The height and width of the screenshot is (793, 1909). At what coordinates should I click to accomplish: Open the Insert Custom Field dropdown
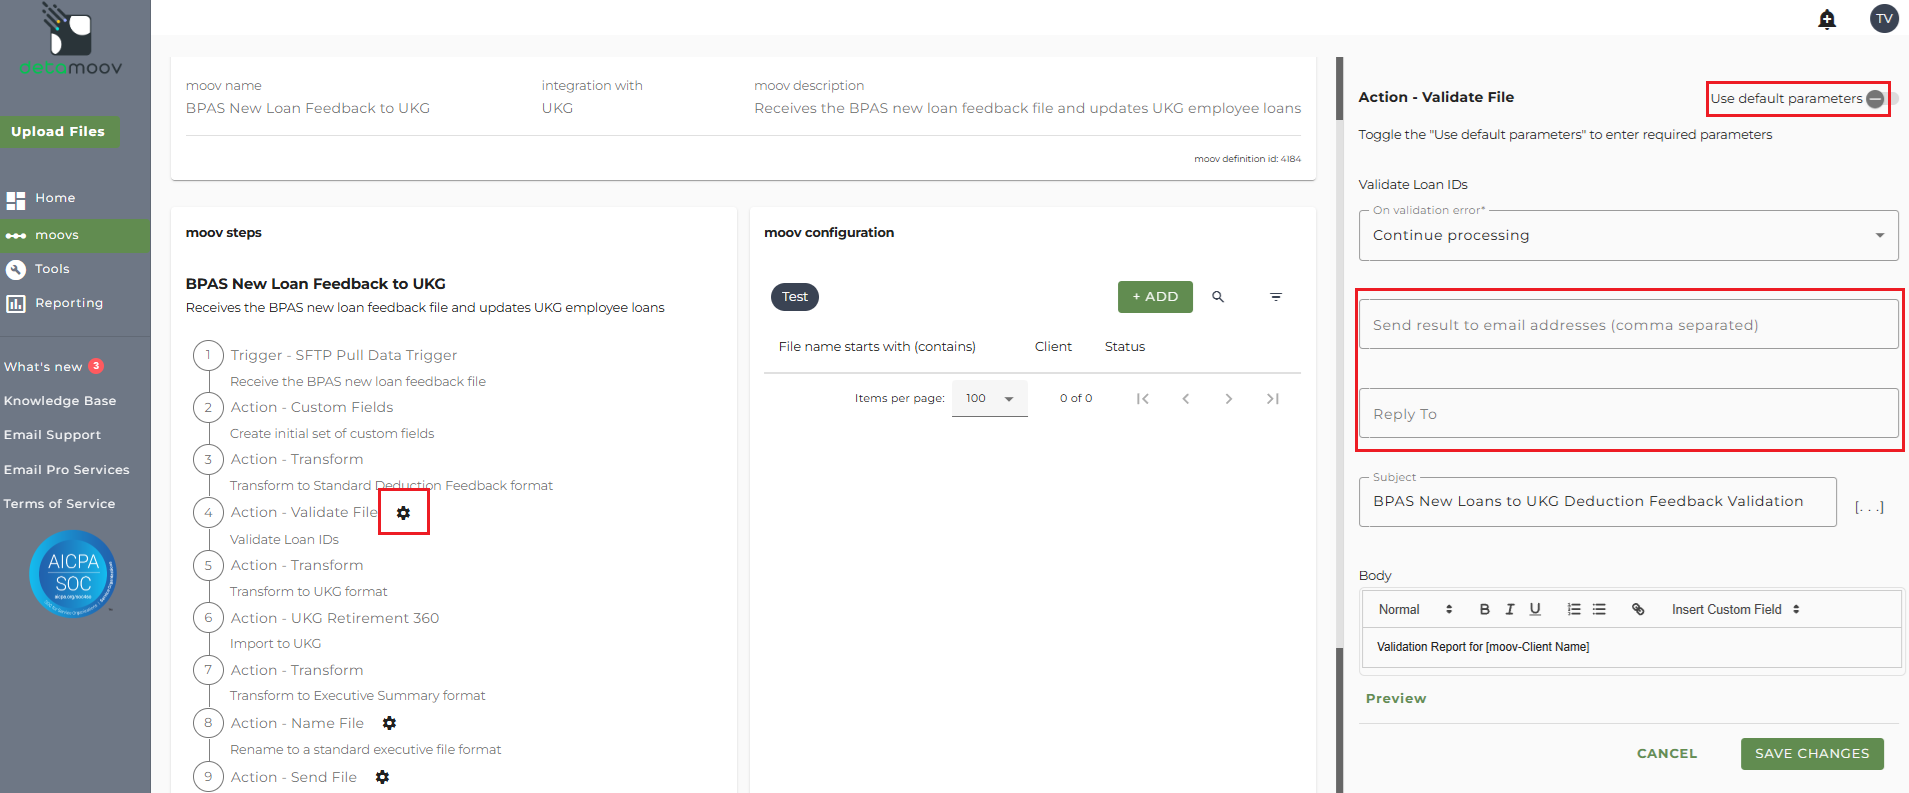pos(1736,610)
